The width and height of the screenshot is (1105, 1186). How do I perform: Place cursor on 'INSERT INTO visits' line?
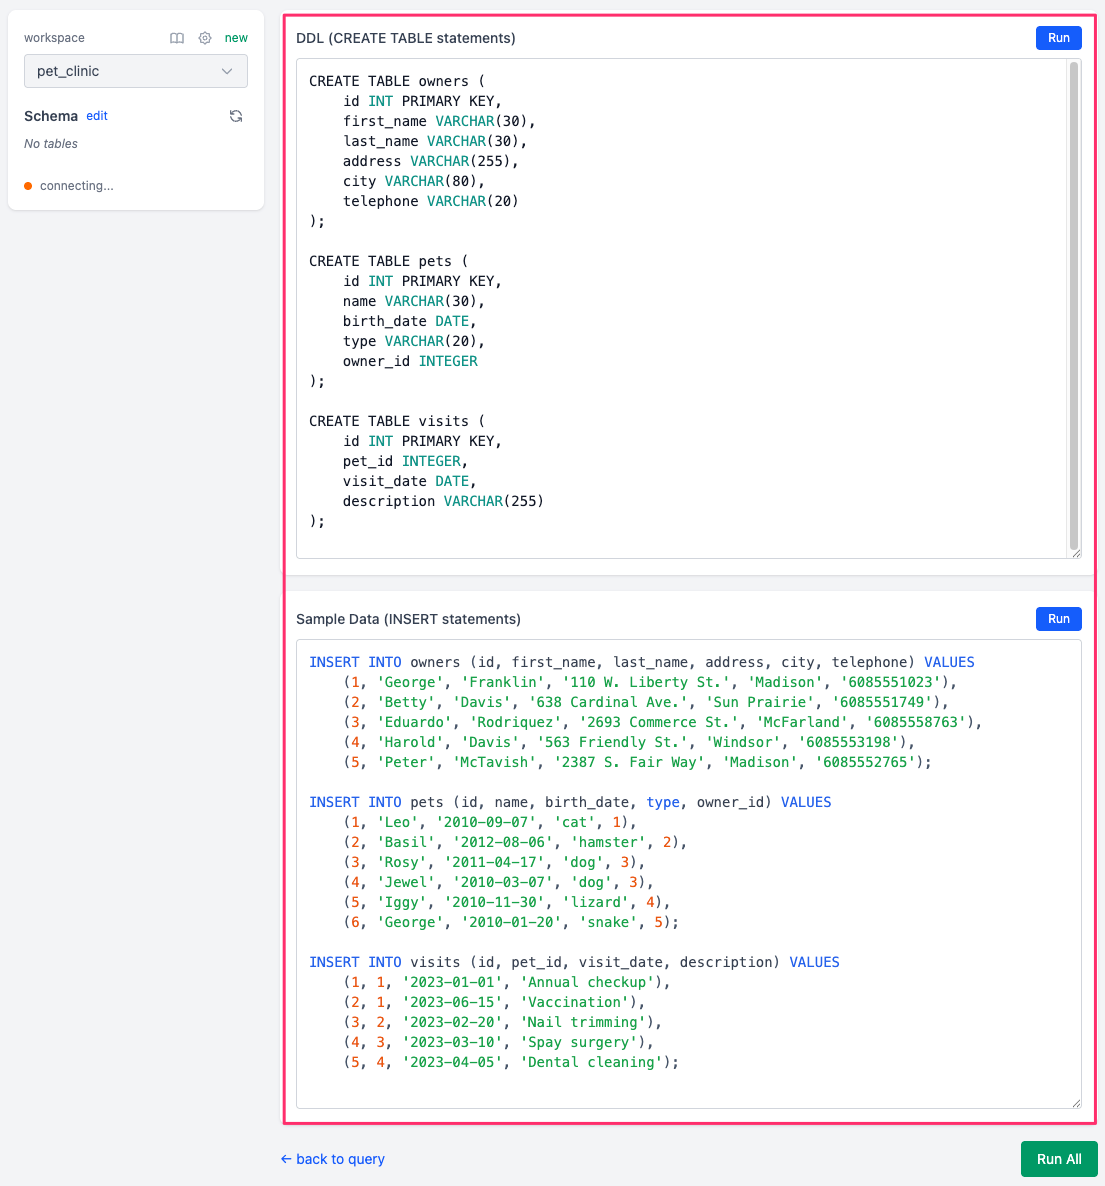point(574,962)
